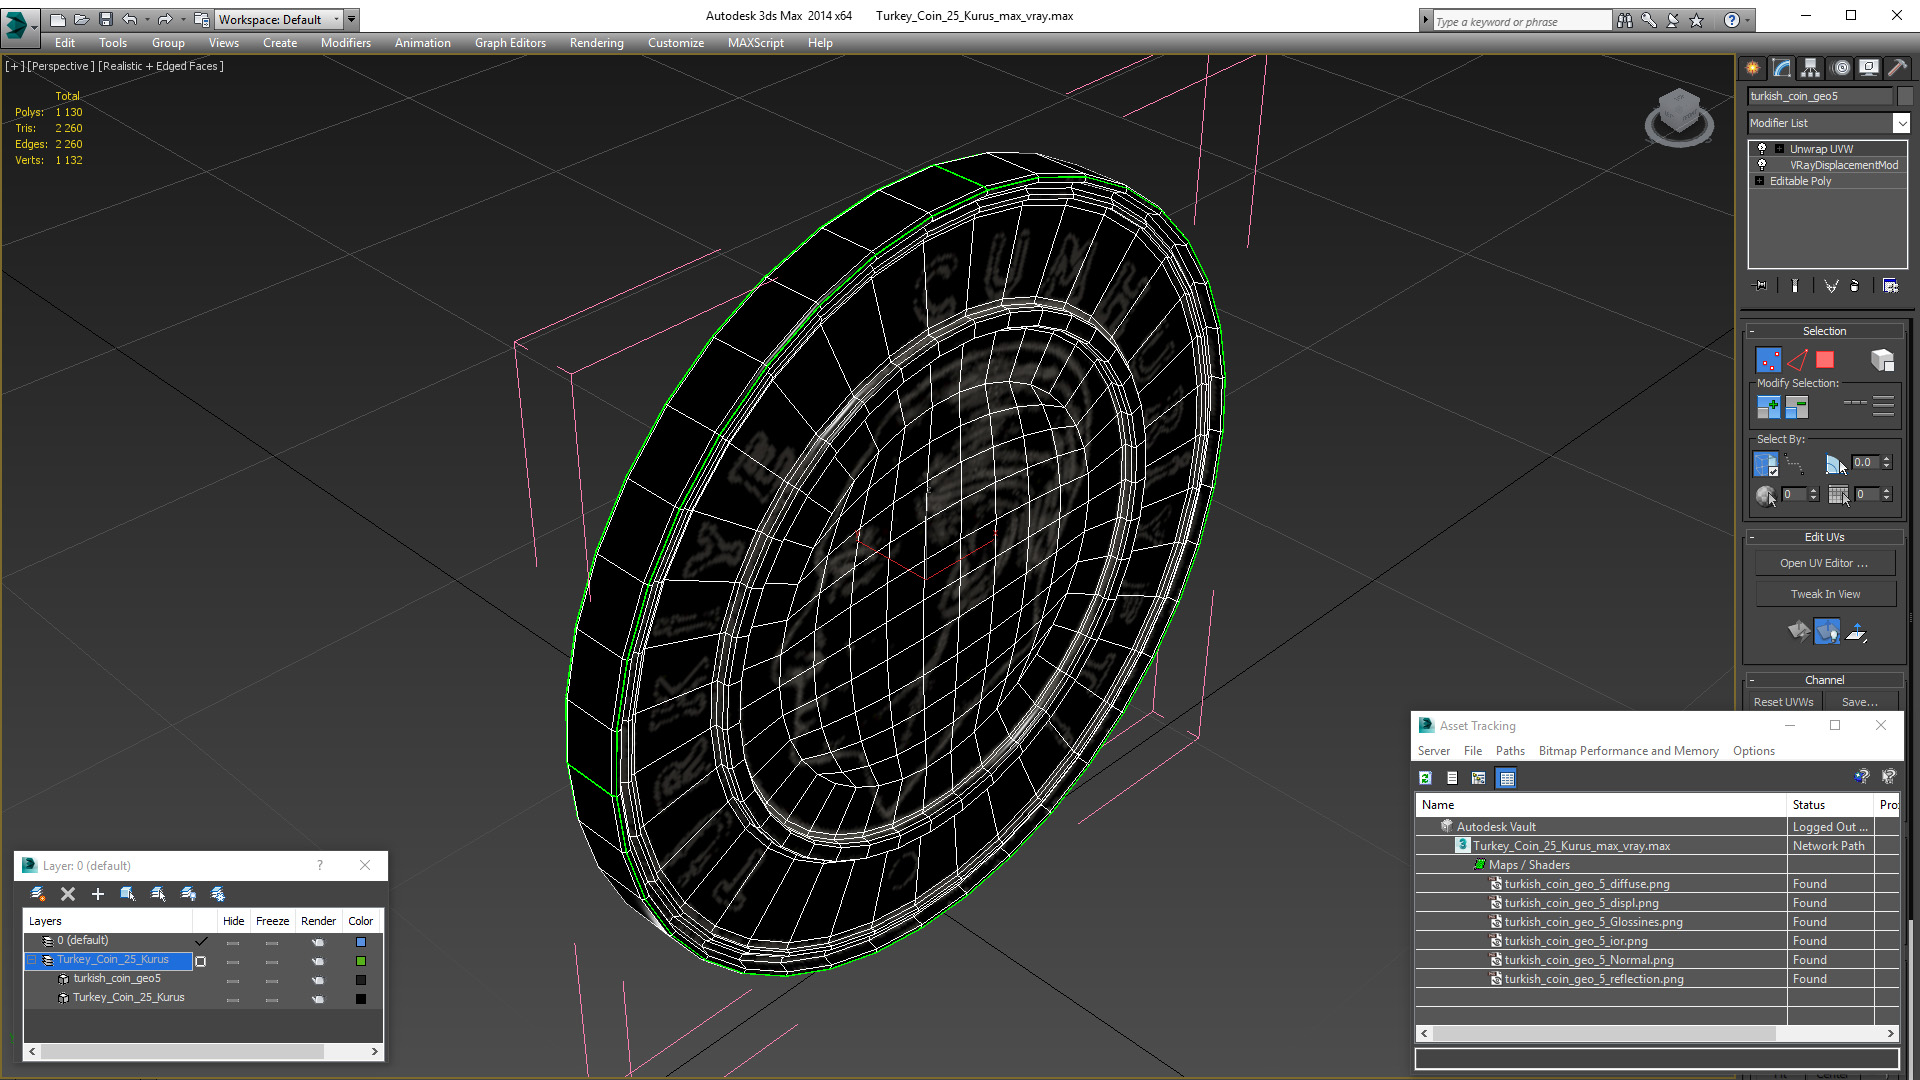The width and height of the screenshot is (1920, 1080).
Task: Select Polygon sub-object mode in Selection
Action: [1825, 360]
